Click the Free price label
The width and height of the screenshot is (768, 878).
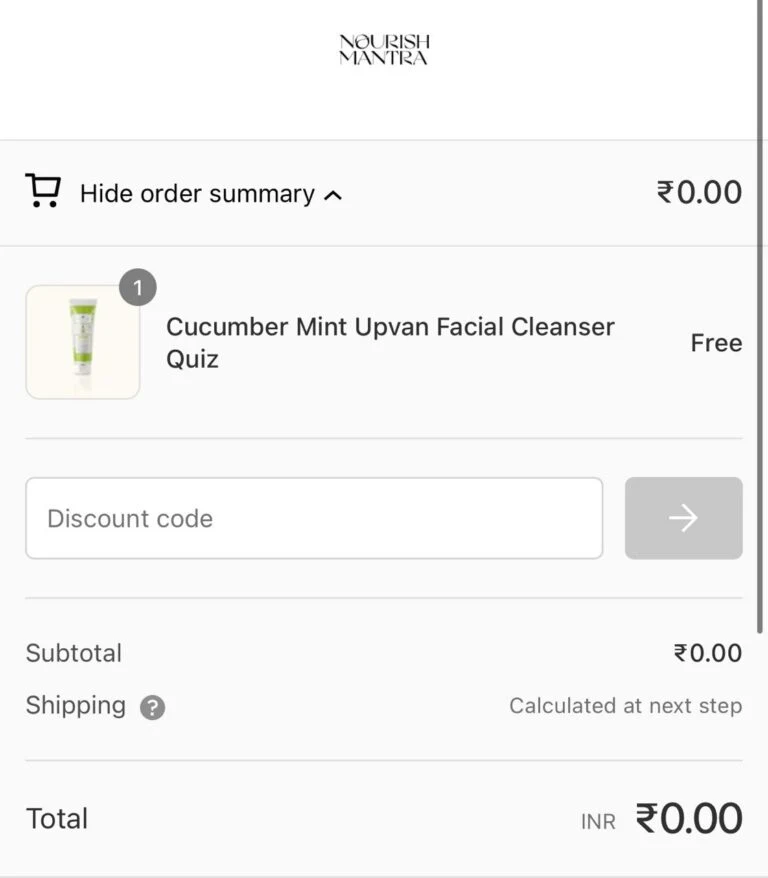pos(717,343)
